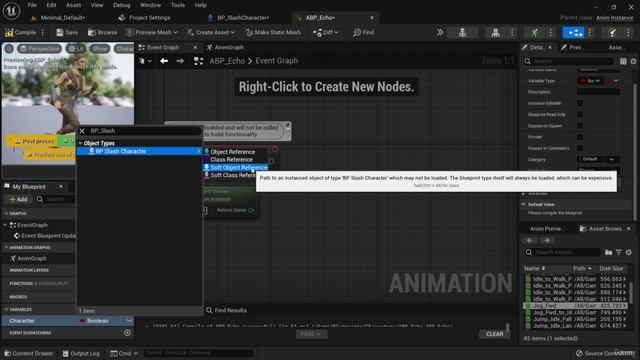
Task: Enable the Expose on Spawn checkbox
Action: click(x=580, y=126)
